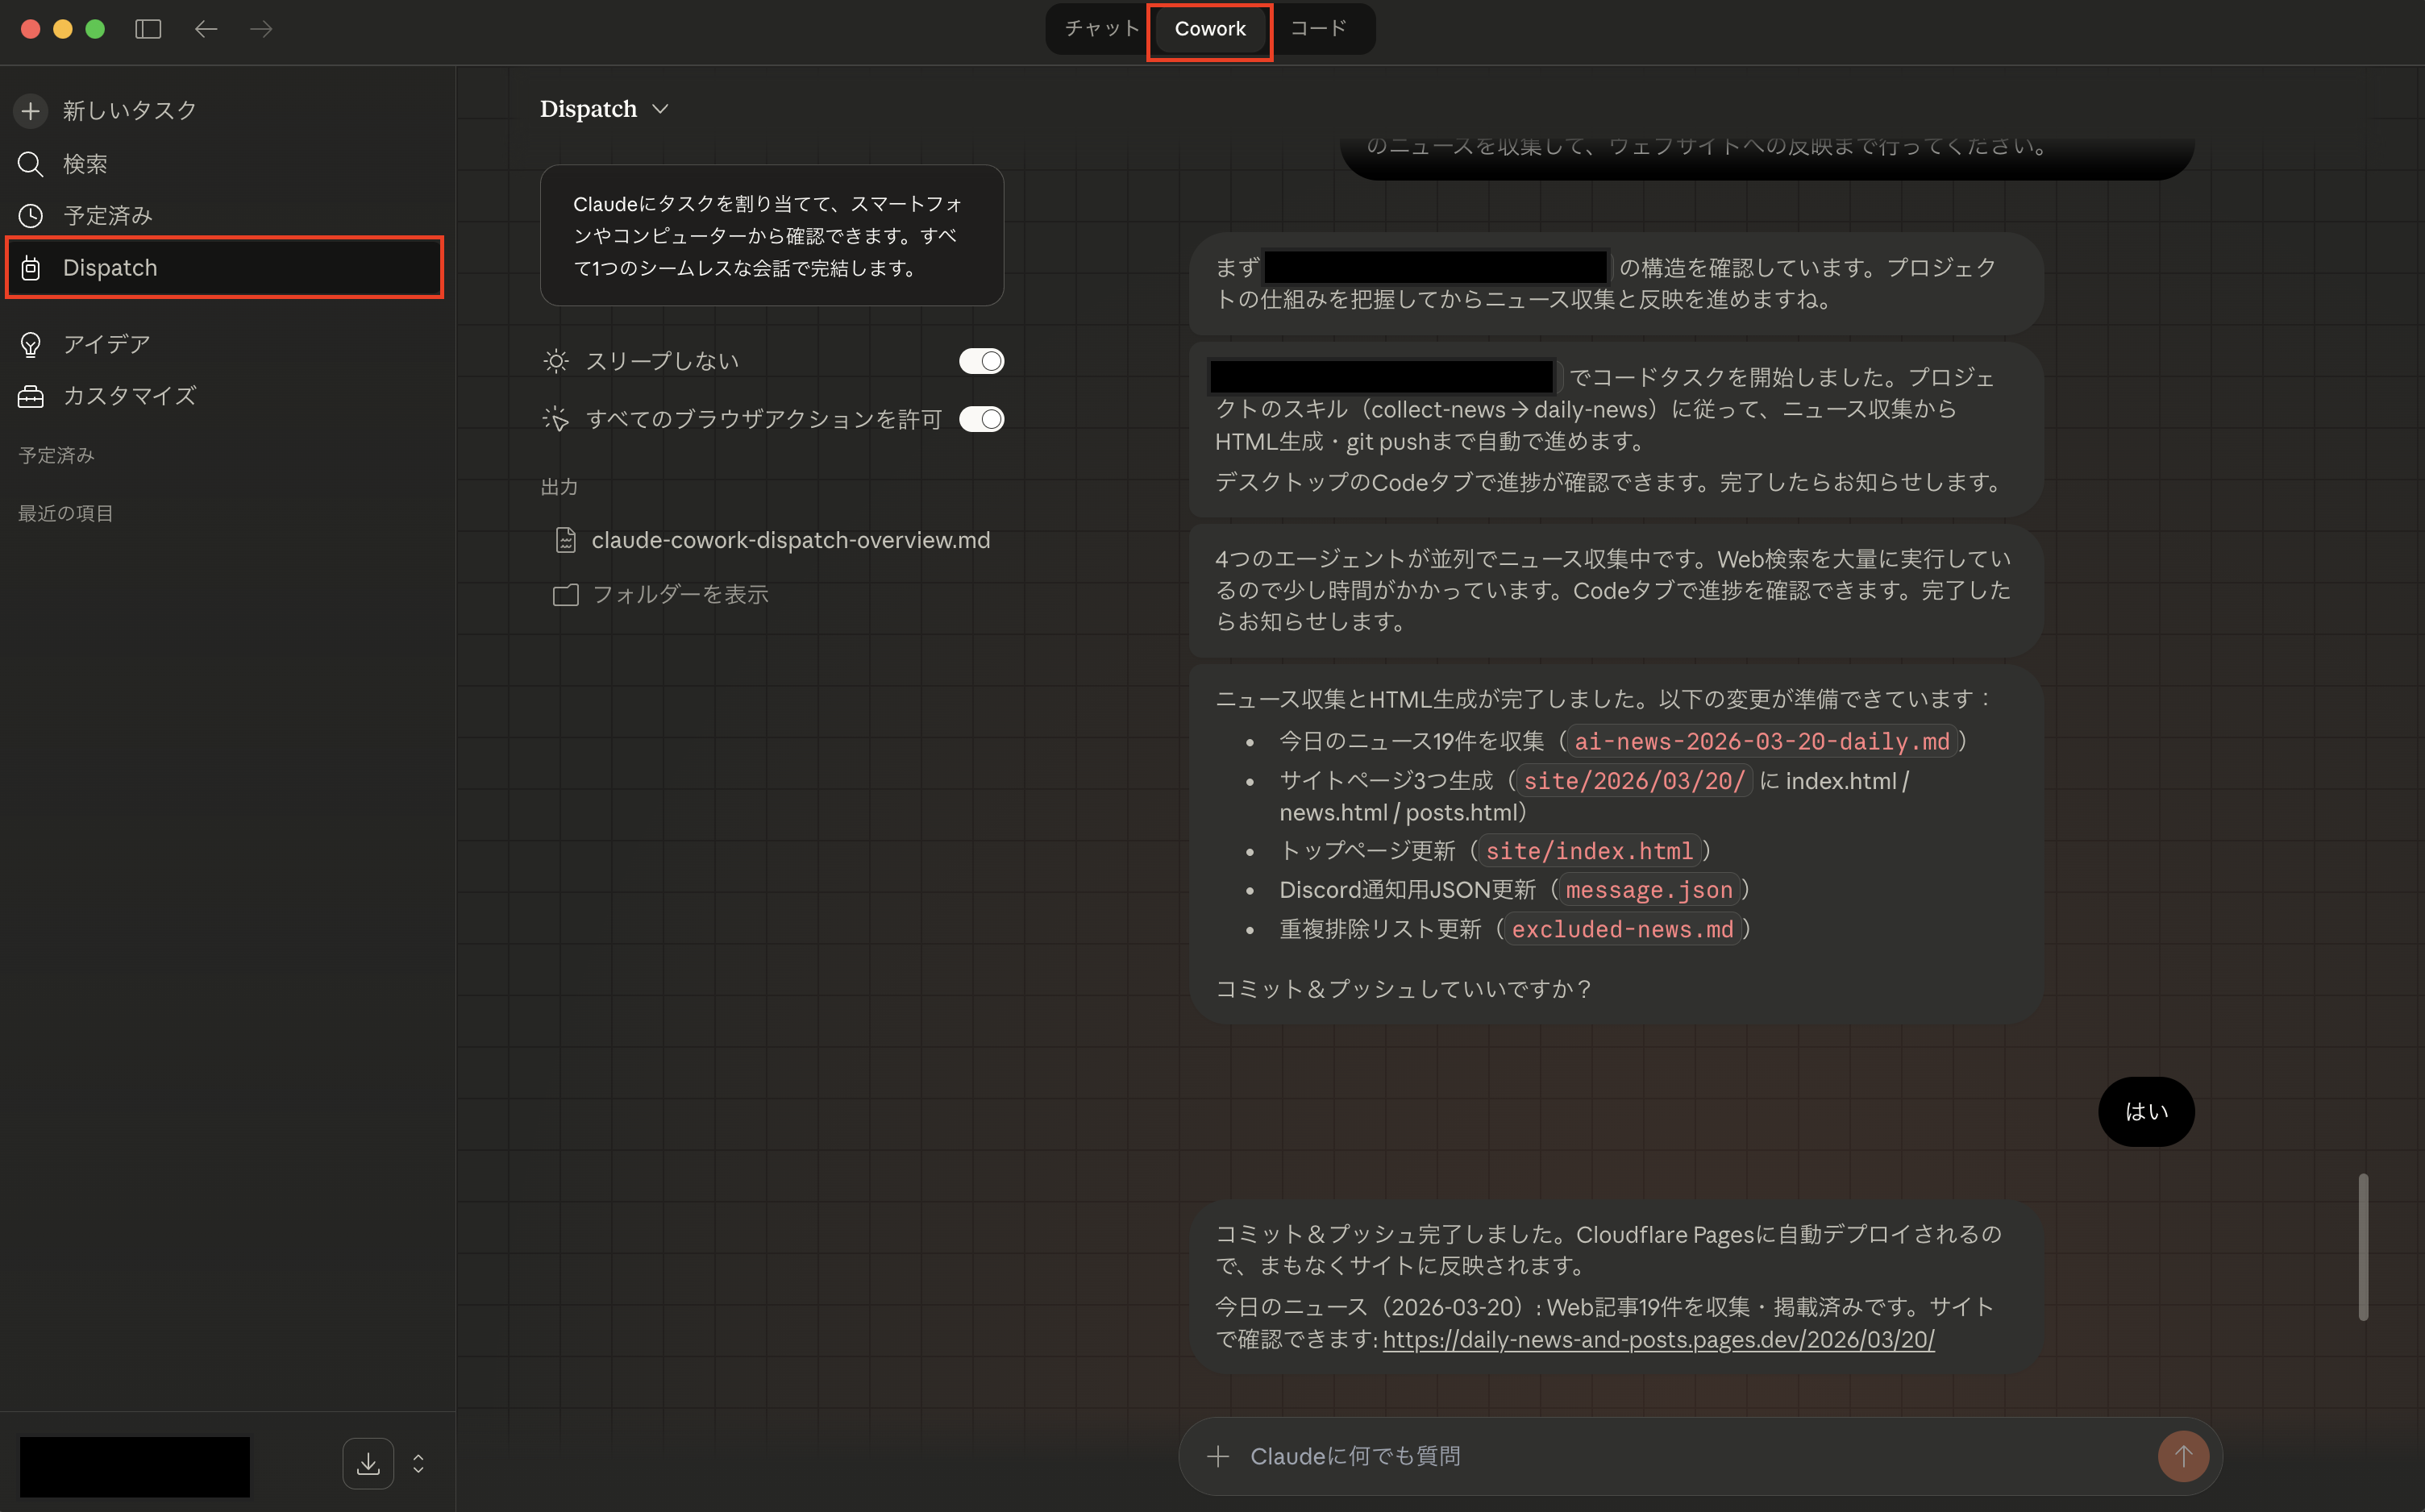Image resolution: width=2425 pixels, height=1512 pixels.
Task: Click the back navigation arrow
Action: [x=206, y=29]
